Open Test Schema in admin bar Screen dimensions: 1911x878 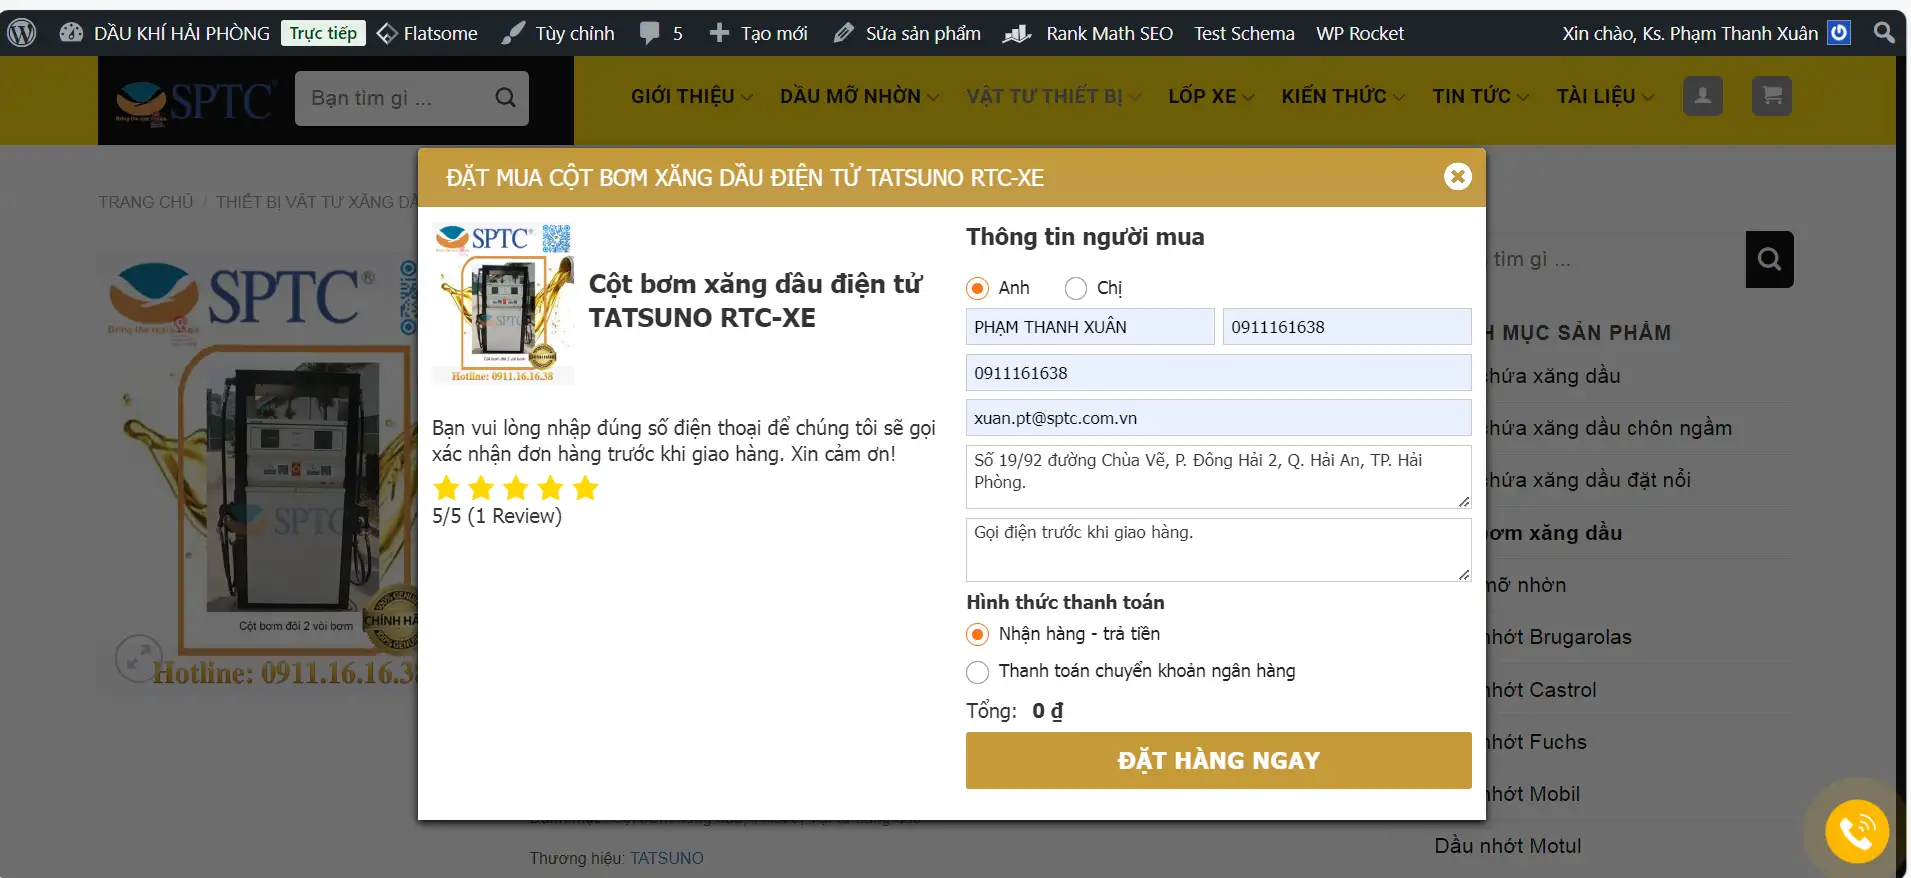[1244, 33]
